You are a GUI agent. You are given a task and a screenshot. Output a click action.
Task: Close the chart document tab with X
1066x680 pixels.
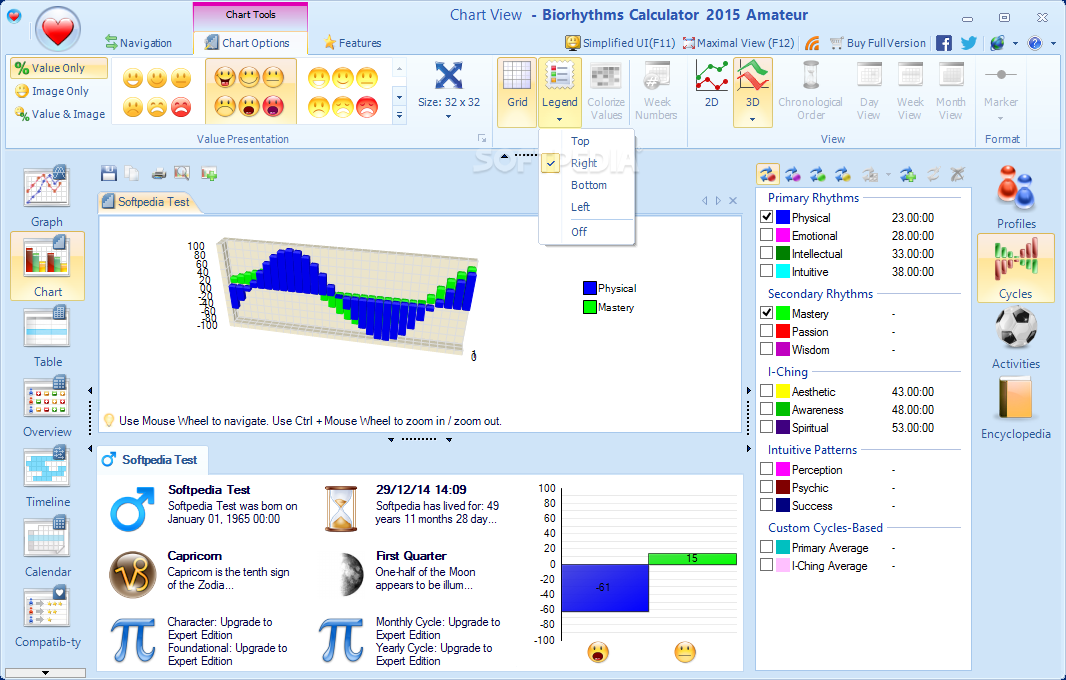[733, 201]
